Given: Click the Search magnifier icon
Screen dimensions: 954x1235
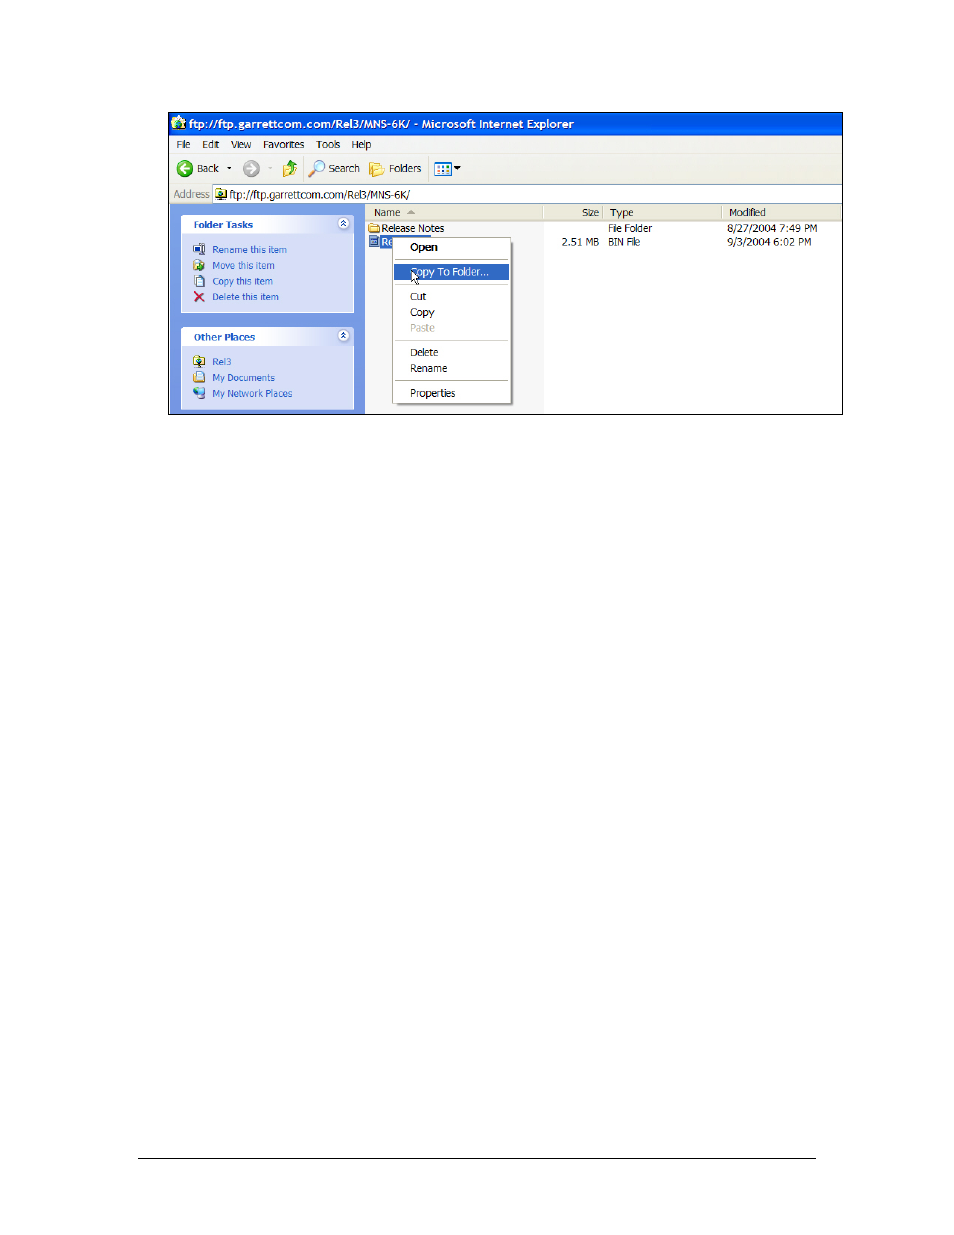Looking at the screenshot, I should tap(317, 169).
